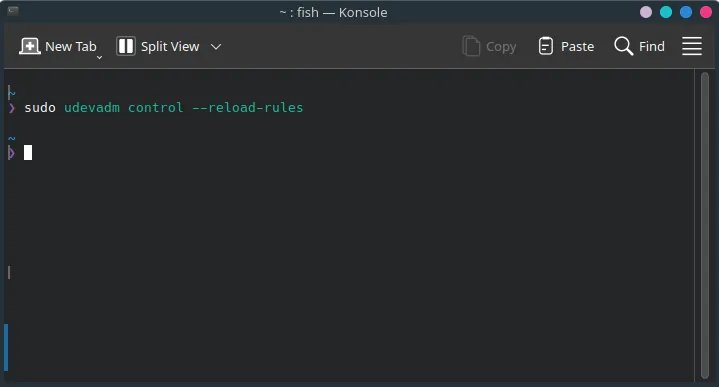Viewport: 719px width, 387px height.
Task: Paste clipboard with Paste button
Action: pos(566,46)
